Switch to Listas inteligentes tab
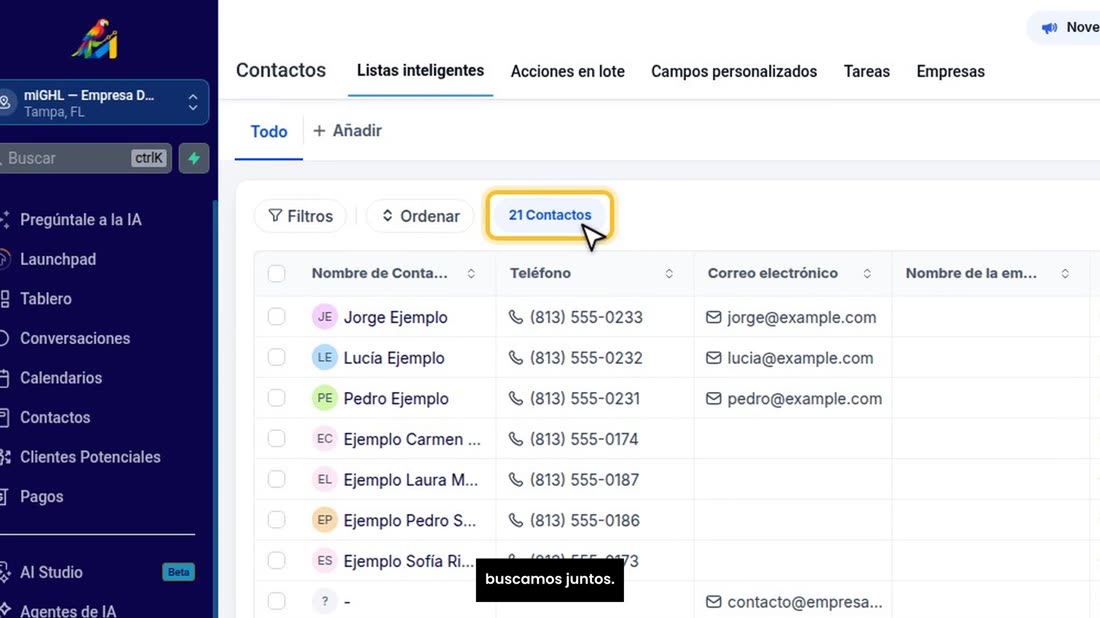Screen dimensions: 1100x618 pyautogui.click(x=420, y=71)
